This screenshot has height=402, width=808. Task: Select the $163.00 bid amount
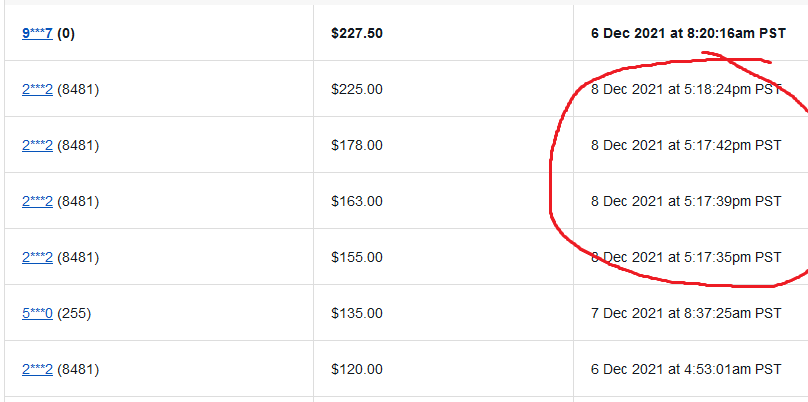coord(356,201)
